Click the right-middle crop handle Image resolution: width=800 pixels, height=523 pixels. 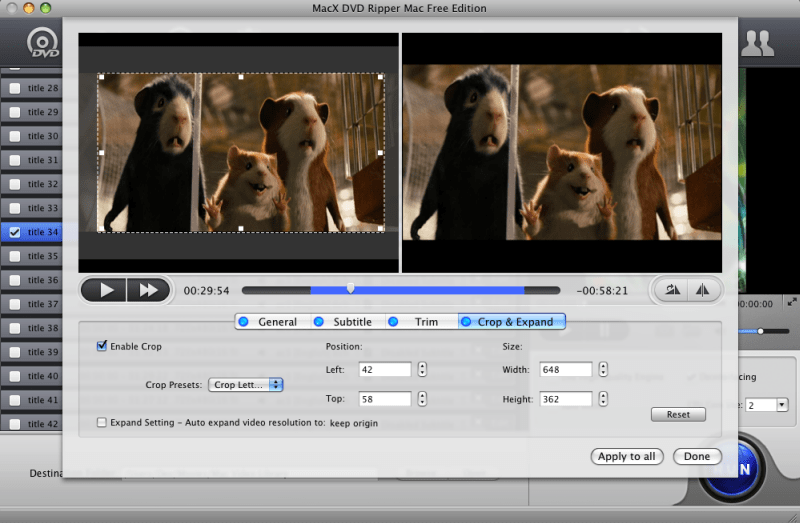(x=381, y=153)
